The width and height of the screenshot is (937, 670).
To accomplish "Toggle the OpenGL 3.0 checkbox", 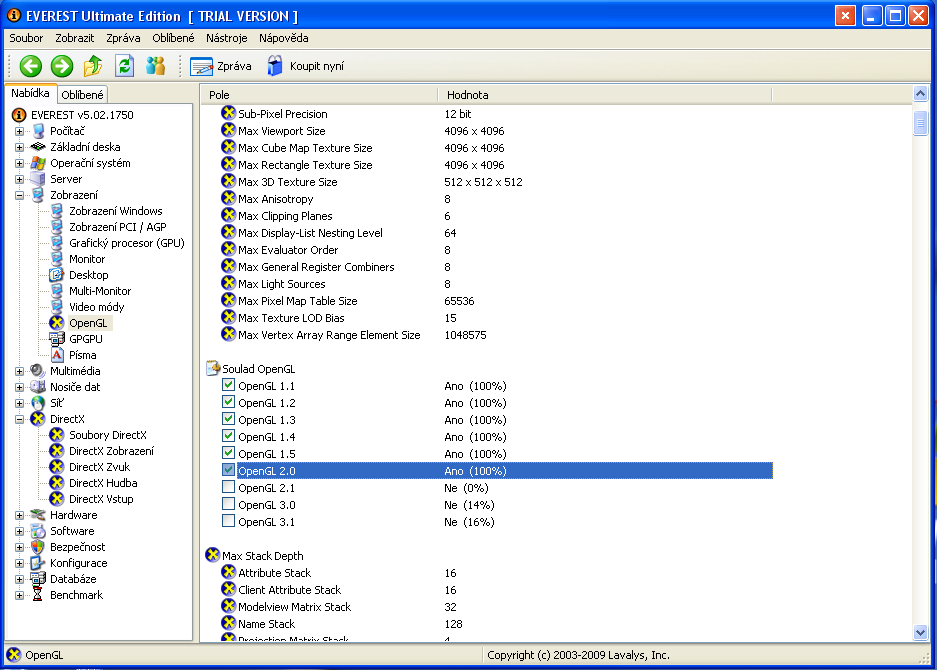I will (x=228, y=504).
